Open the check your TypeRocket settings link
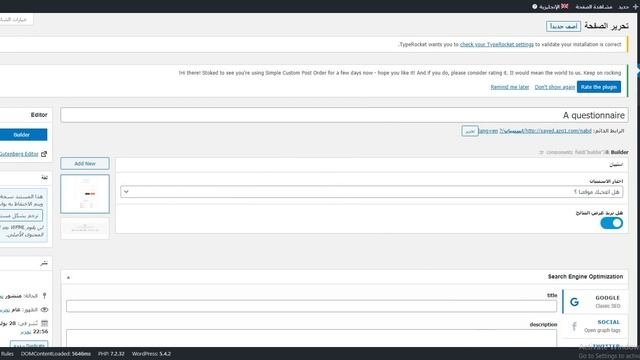Viewport: 640px width, 360px height. coord(496,44)
